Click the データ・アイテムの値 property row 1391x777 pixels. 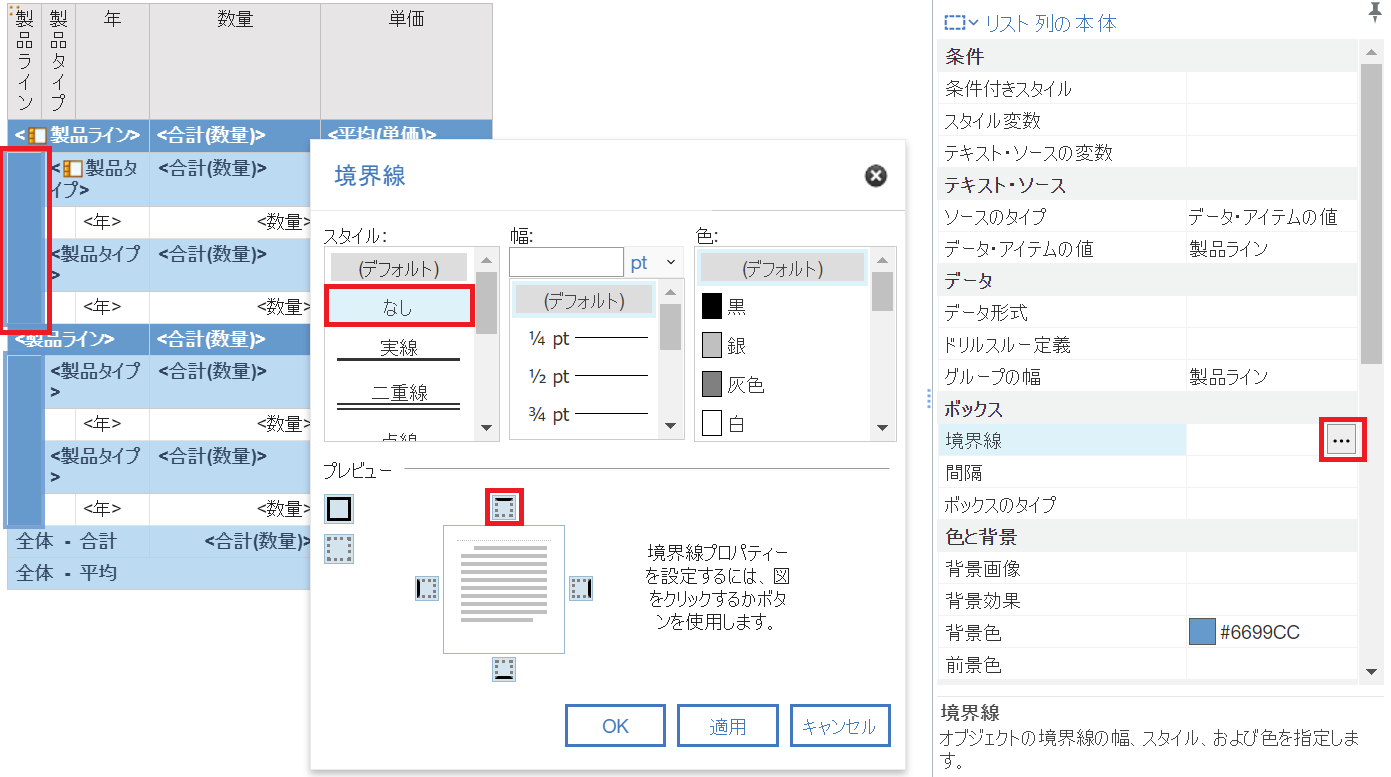[x=1148, y=249]
